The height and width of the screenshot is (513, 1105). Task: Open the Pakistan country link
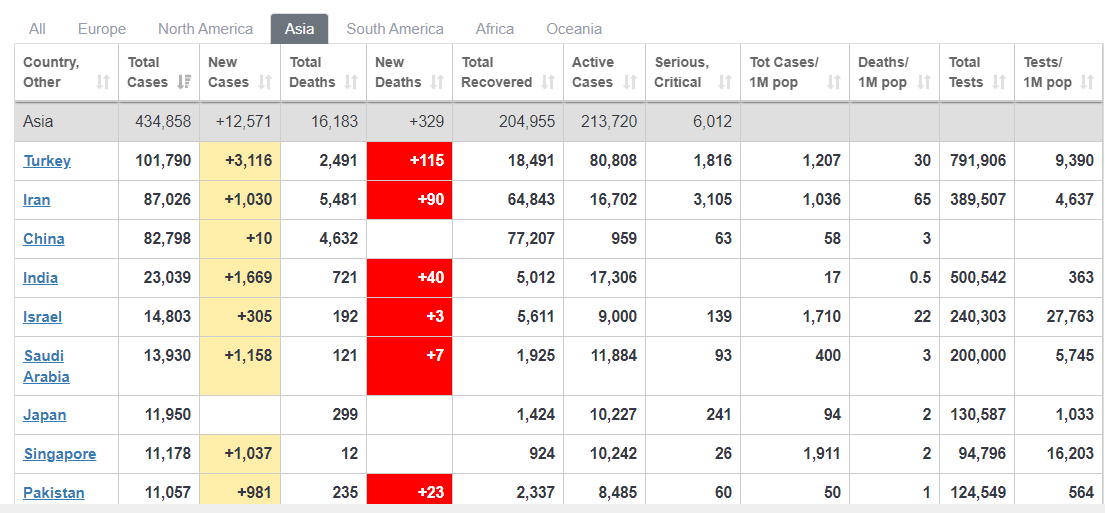(x=54, y=493)
